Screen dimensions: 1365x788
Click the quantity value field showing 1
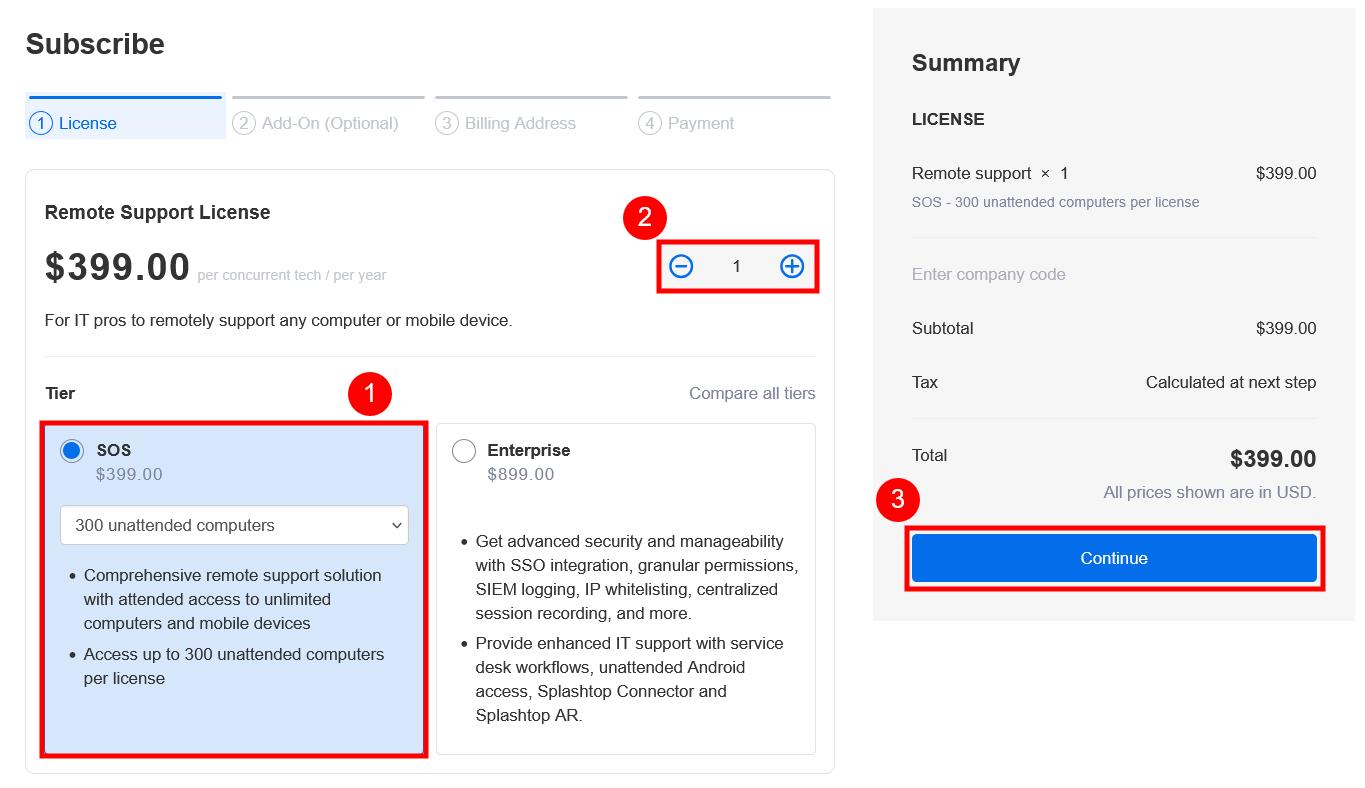[x=737, y=266]
